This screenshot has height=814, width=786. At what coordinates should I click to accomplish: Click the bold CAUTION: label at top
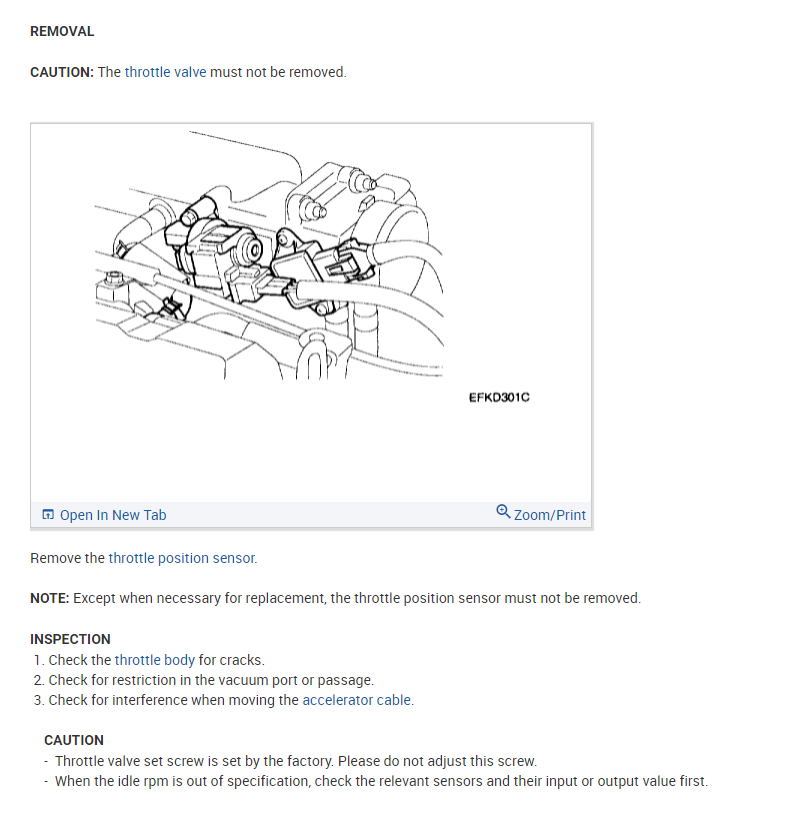(x=62, y=72)
